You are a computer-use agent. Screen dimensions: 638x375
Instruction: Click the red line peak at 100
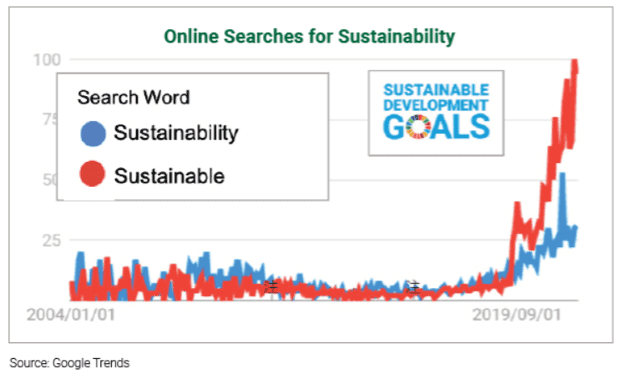575,62
